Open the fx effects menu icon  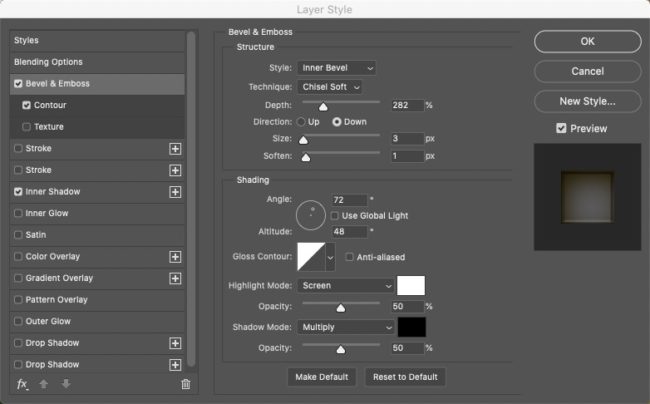[22, 384]
